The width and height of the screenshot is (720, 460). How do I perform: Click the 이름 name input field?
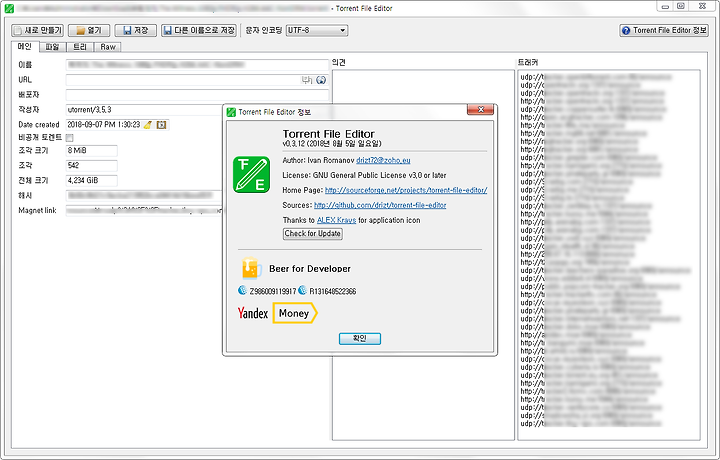[197, 65]
